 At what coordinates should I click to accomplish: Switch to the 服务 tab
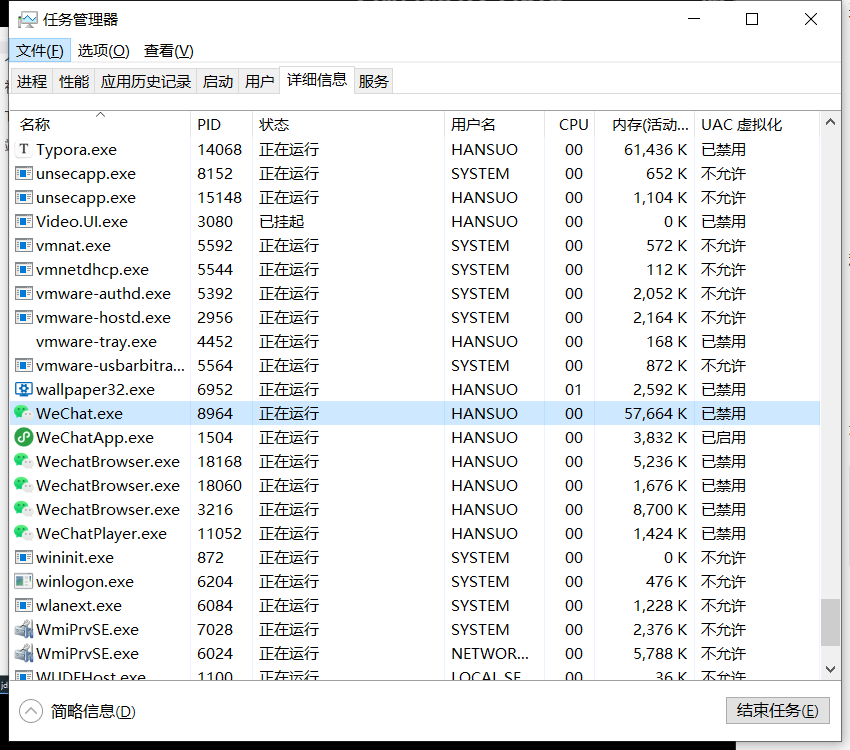coord(374,81)
